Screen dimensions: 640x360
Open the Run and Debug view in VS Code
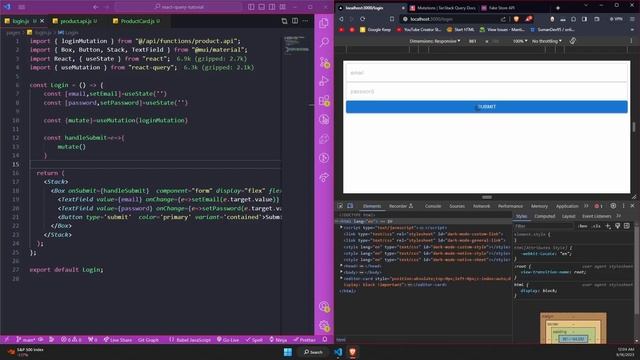[324, 81]
